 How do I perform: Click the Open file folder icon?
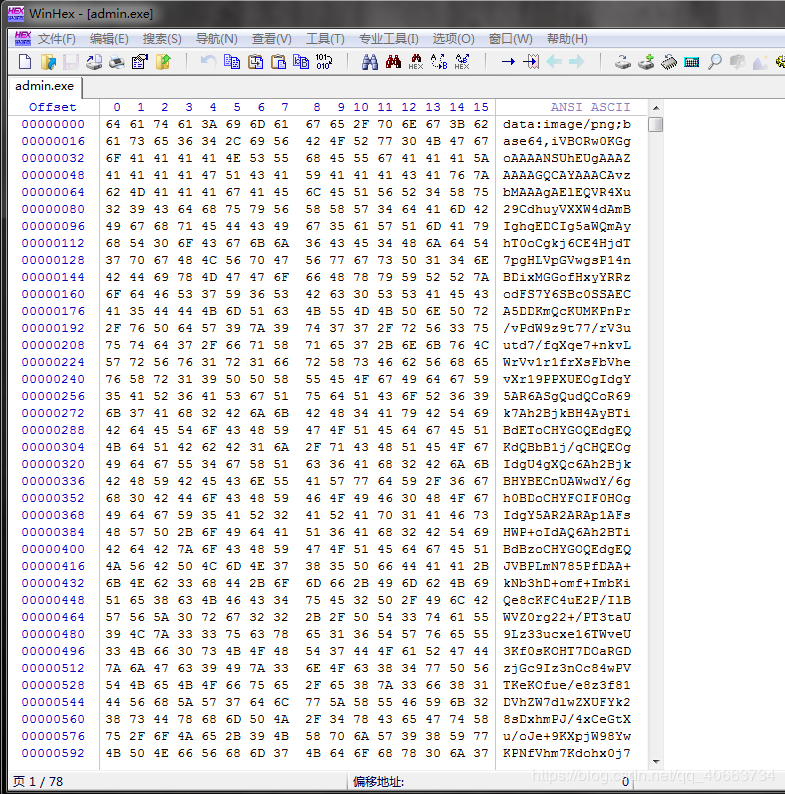[x=48, y=62]
